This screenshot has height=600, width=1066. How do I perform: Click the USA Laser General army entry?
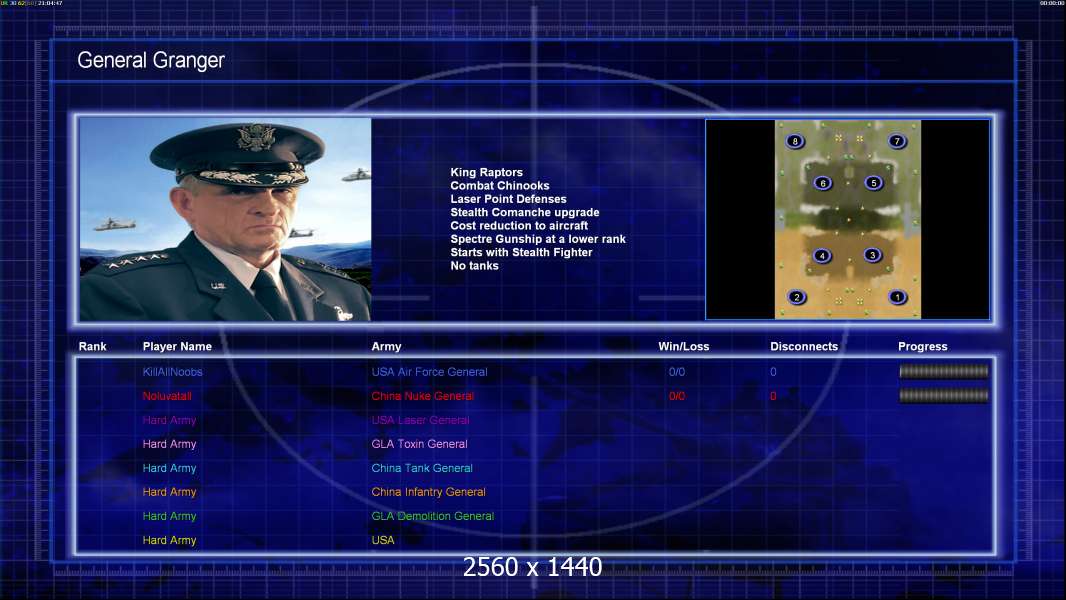(x=420, y=420)
